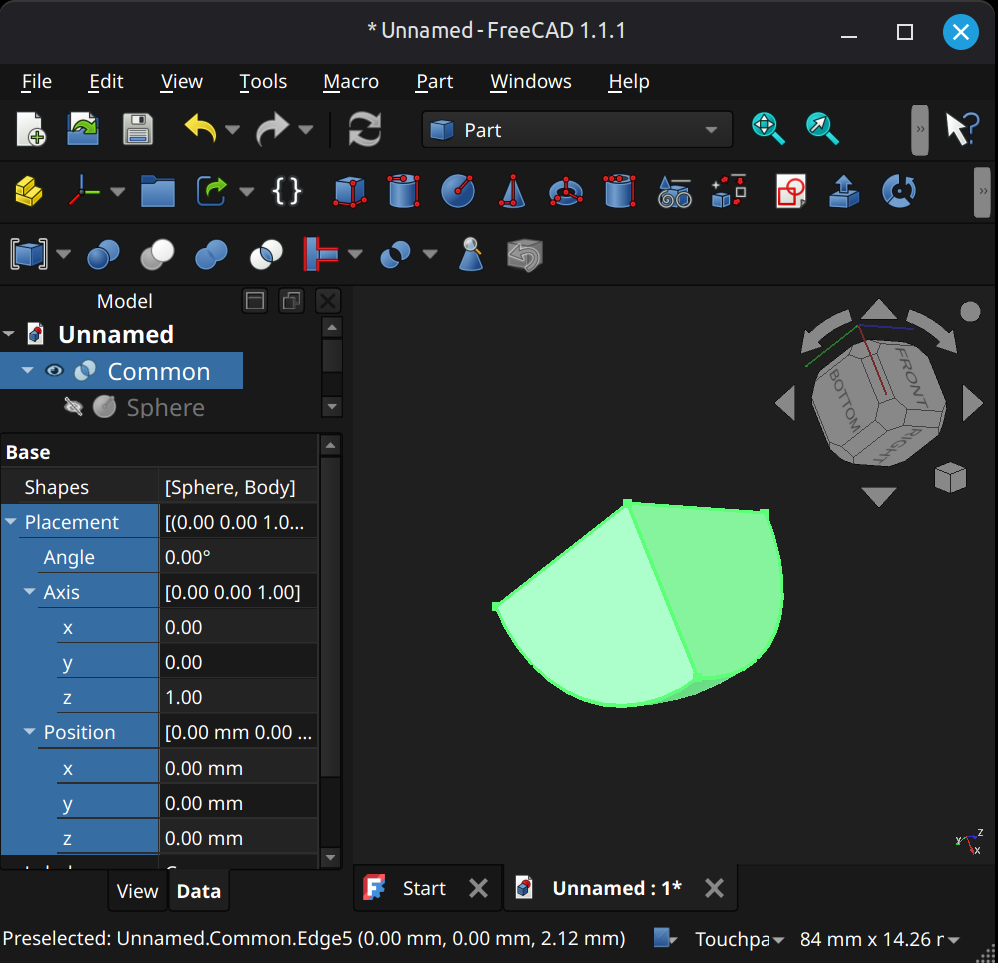Click the Shapes value [Sphere, Body]
The image size is (998, 963).
coord(238,487)
